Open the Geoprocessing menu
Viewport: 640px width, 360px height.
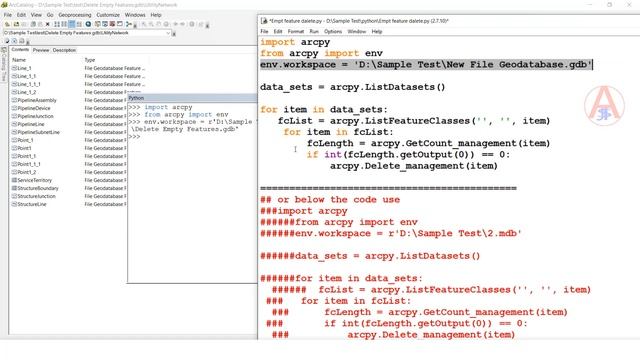pyautogui.click(x=75, y=15)
